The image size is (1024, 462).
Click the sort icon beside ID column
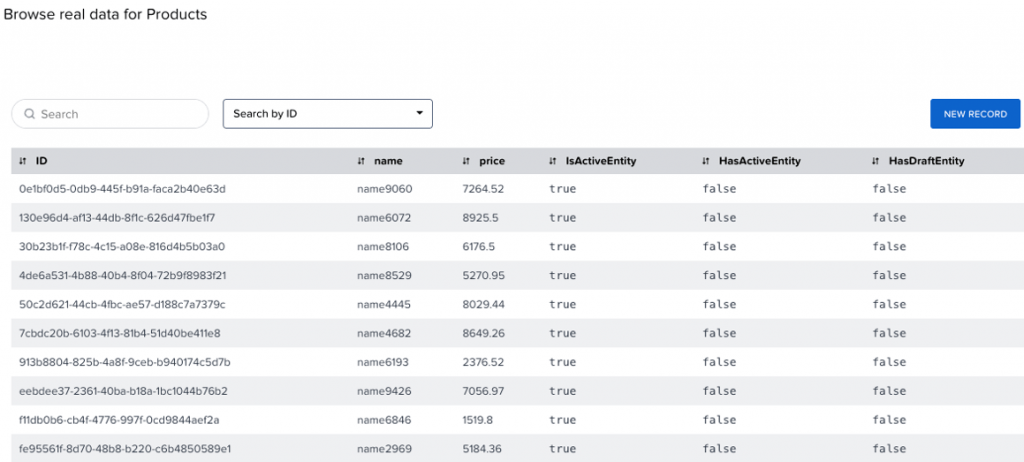click(23, 161)
